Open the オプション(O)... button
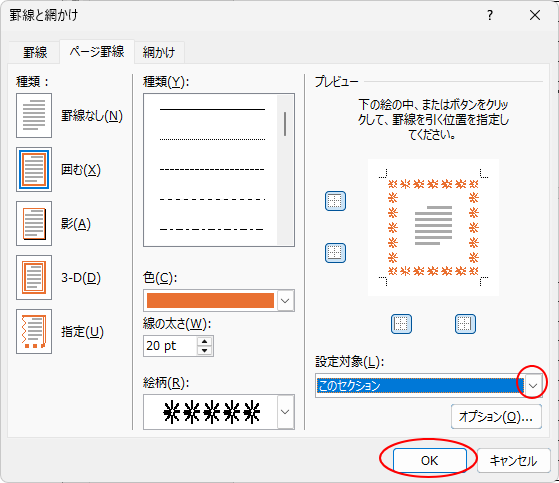Screen dimensions: 559x483 (x=496, y=416)
